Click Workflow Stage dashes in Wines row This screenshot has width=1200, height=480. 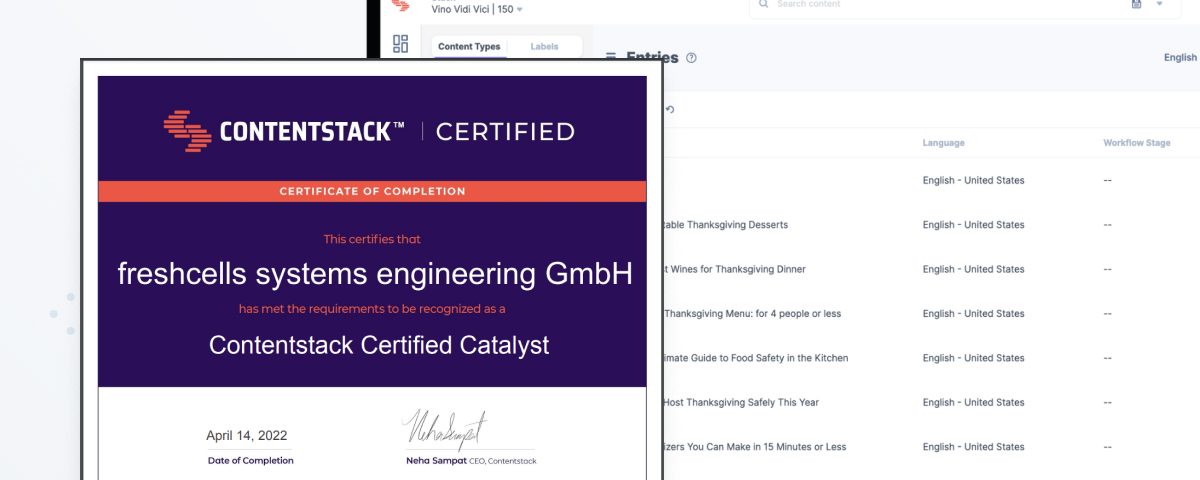pos(1108,269)
